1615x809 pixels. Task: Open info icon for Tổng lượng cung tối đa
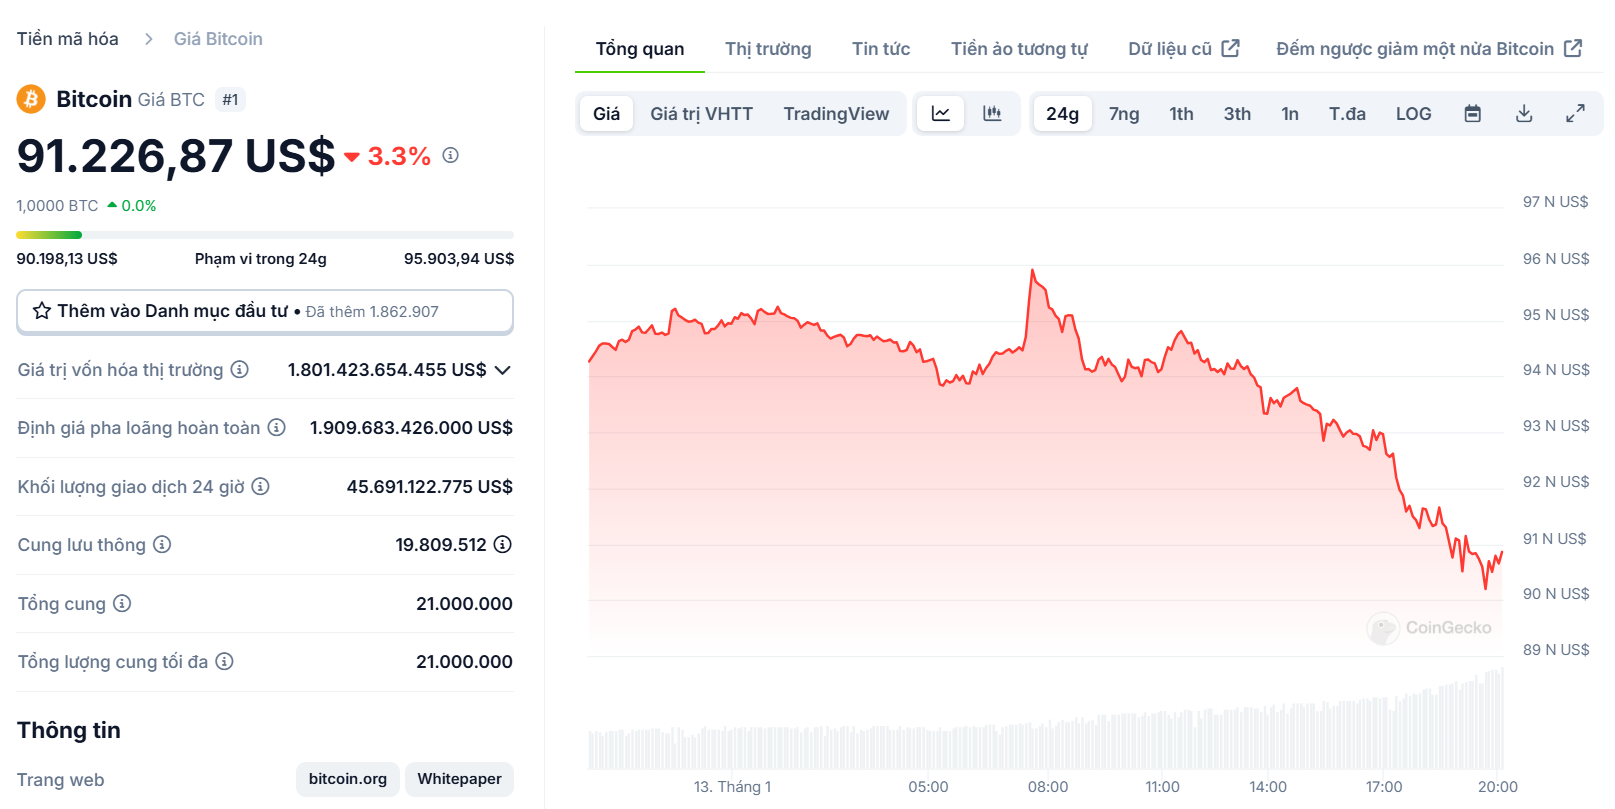(x=225, y=661)
